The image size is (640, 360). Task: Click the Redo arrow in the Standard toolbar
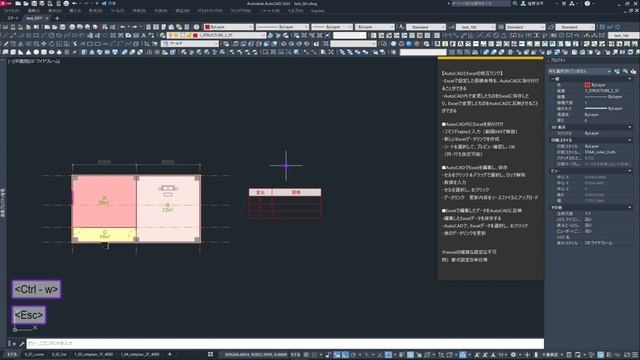(x=134, y=27)
